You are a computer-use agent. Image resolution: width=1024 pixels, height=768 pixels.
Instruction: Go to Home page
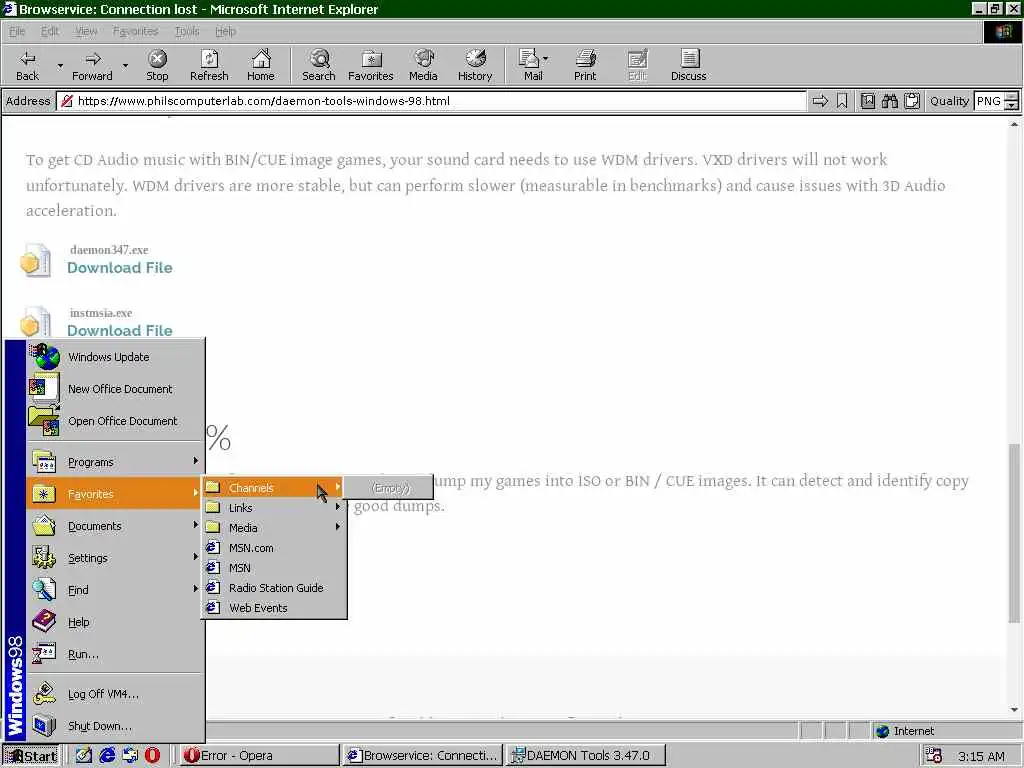click(261, 65)
